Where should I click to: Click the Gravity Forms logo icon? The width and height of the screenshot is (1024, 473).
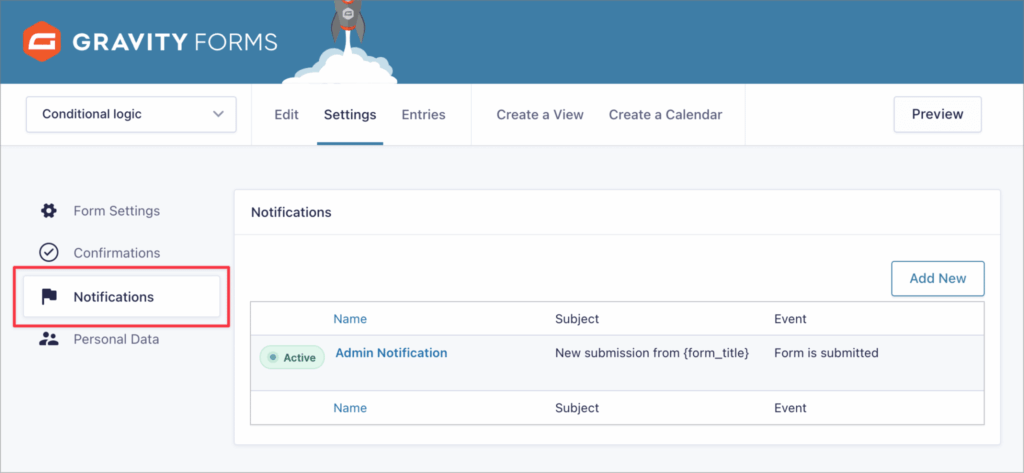(41, 42)
